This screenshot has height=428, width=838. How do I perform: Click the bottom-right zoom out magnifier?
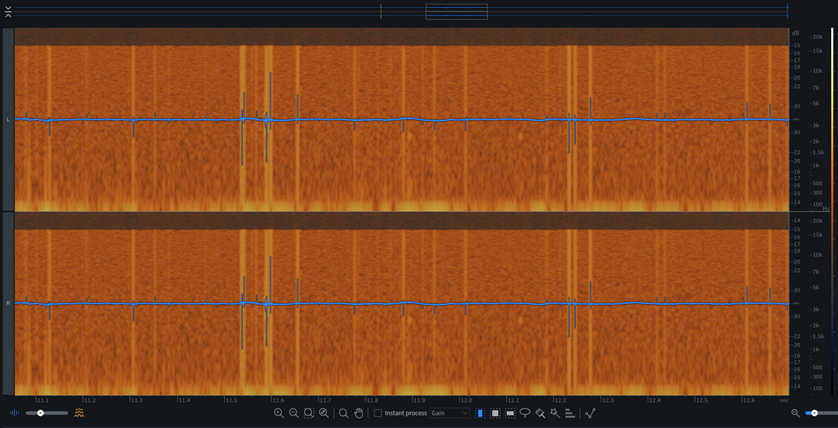click(x=795, y=413)
